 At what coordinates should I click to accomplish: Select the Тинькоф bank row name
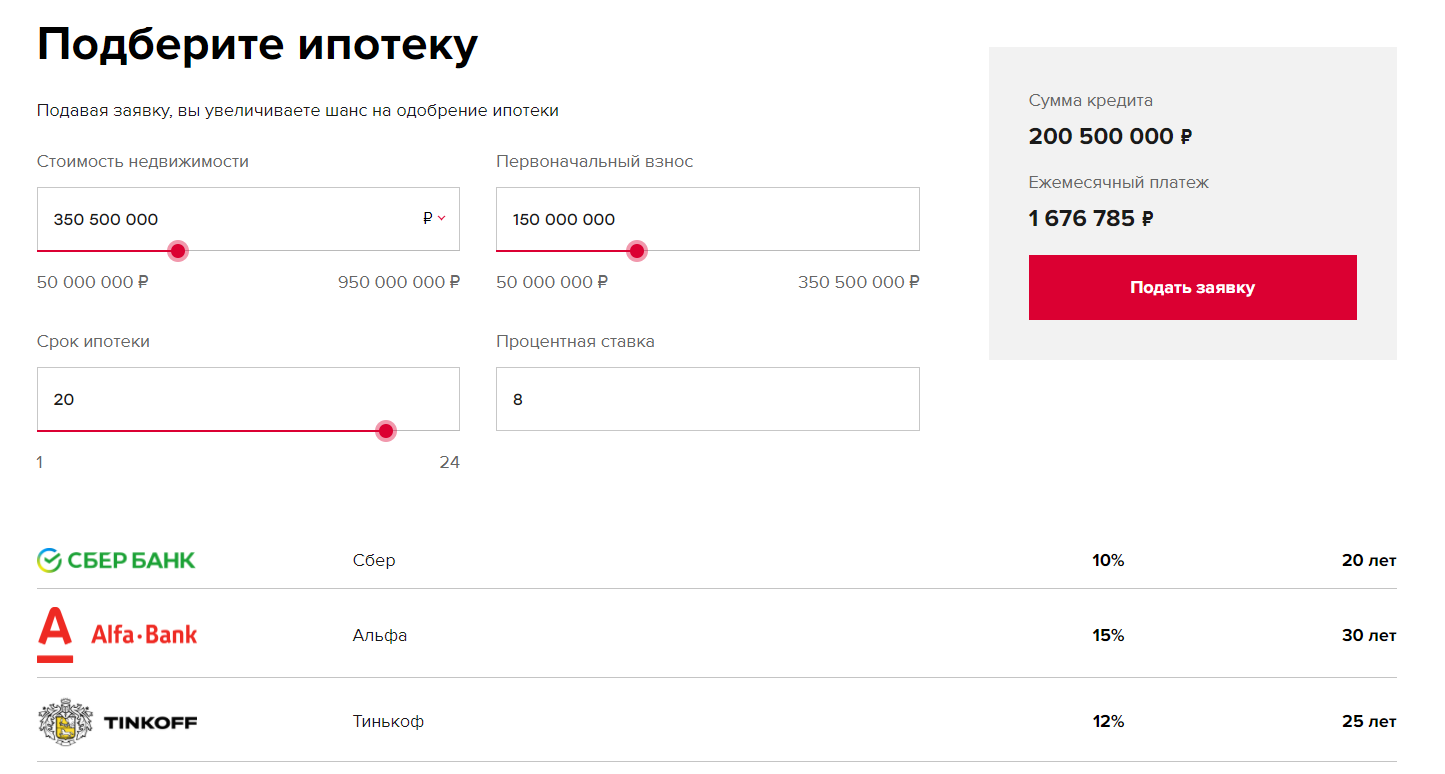[x=388, y=721]
